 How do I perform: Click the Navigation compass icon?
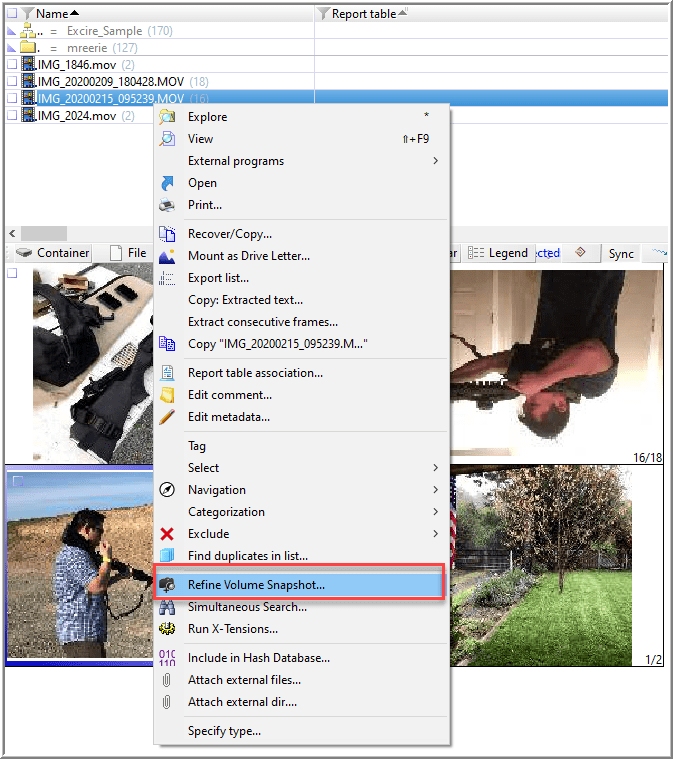167,490
